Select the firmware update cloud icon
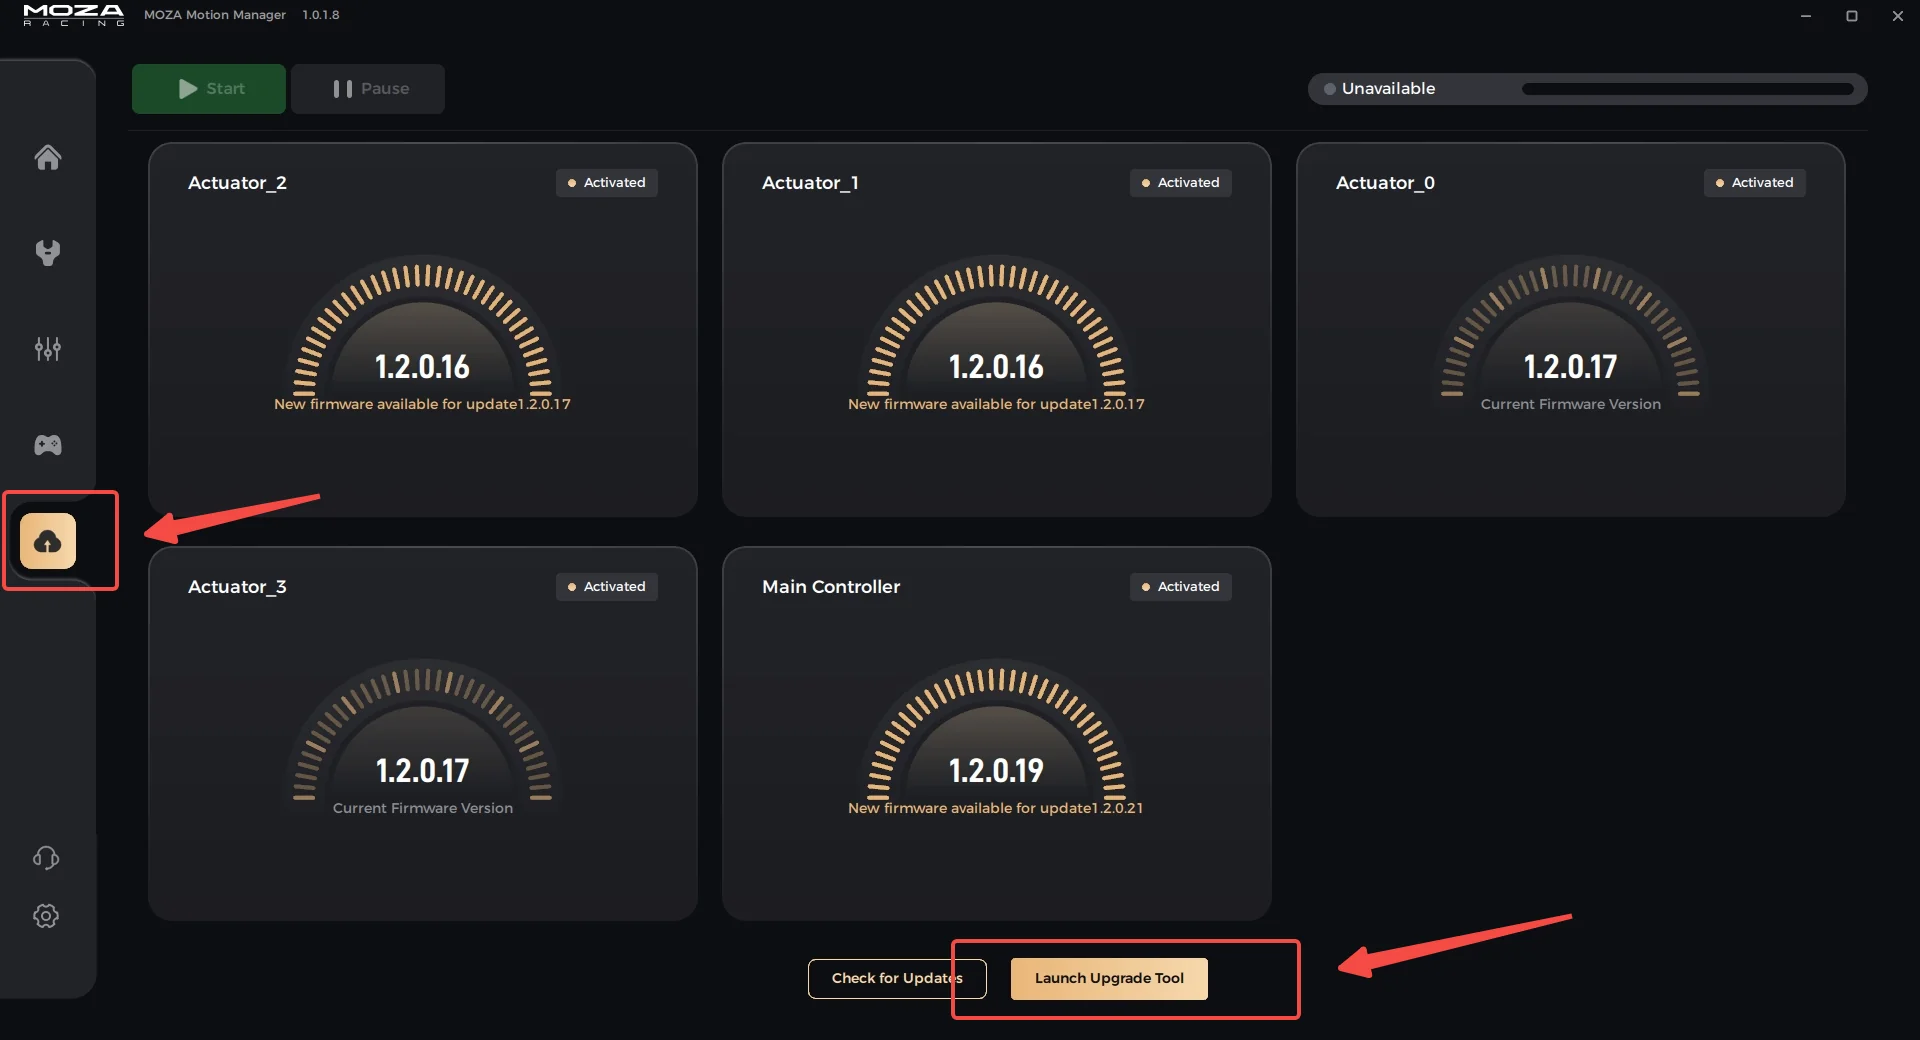 coord(48,541)
